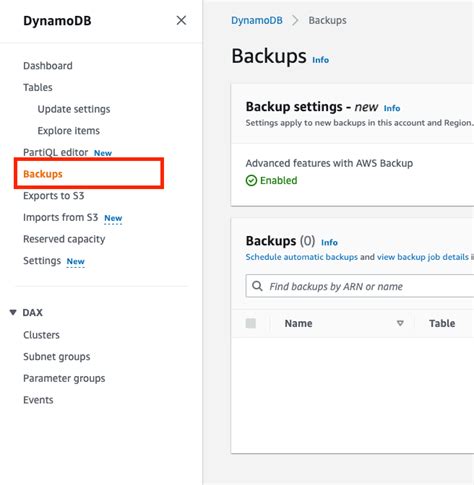Open Reserved capacity page
Viewport: 474px width, 485px height.
[x=64, y=239]
